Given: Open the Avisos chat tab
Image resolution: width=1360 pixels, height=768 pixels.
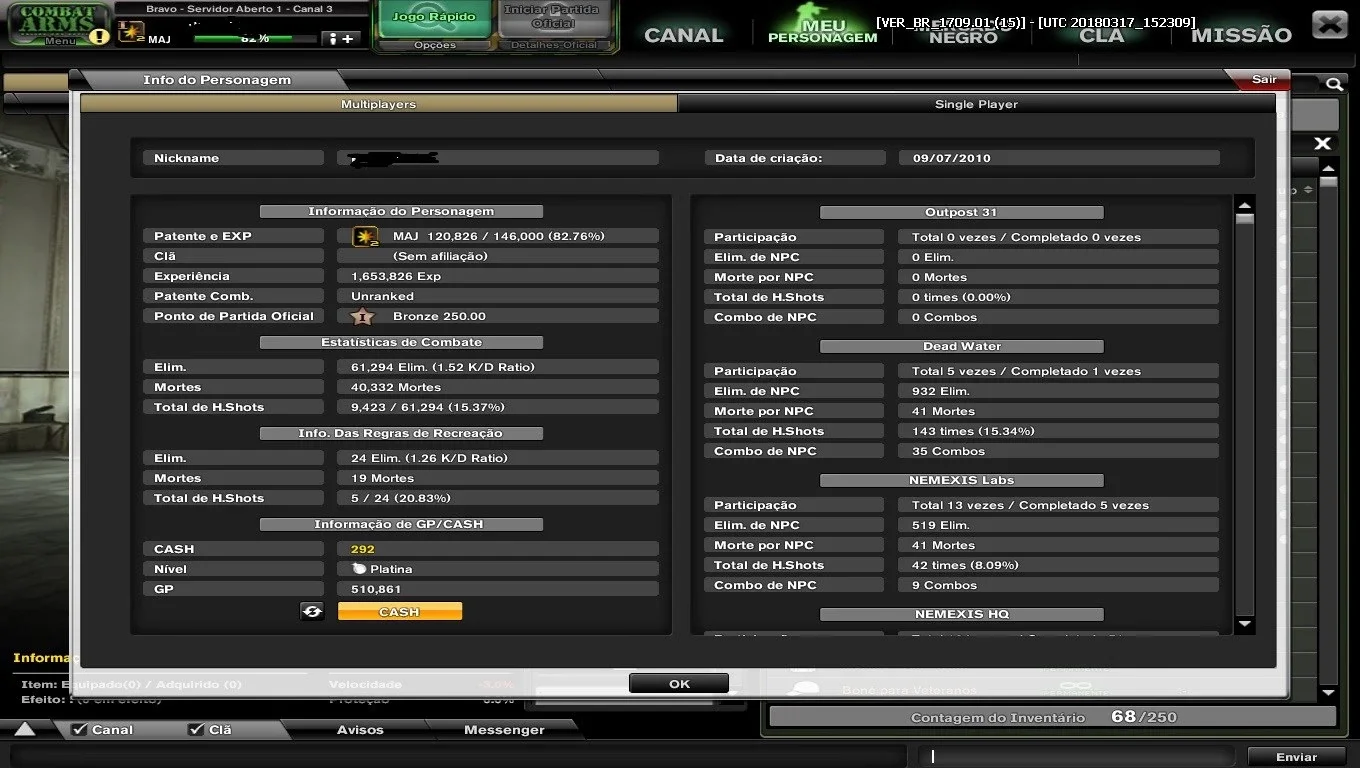Looking at the screenshot, I should pos(360,730).
